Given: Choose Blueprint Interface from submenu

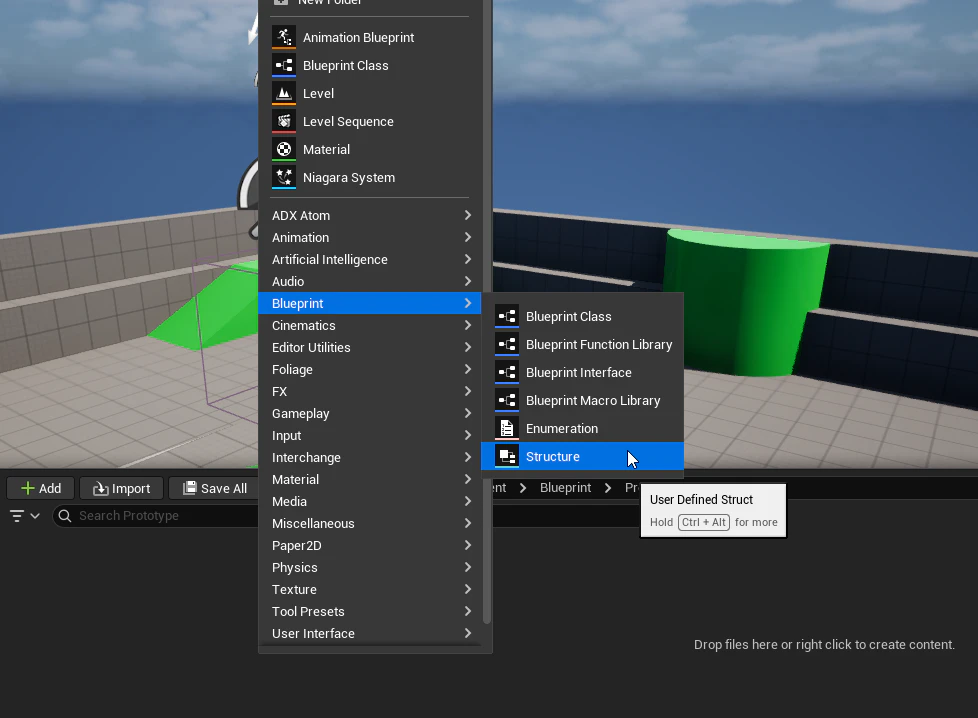Looking at the screenshot, I should tap(583, 372).
